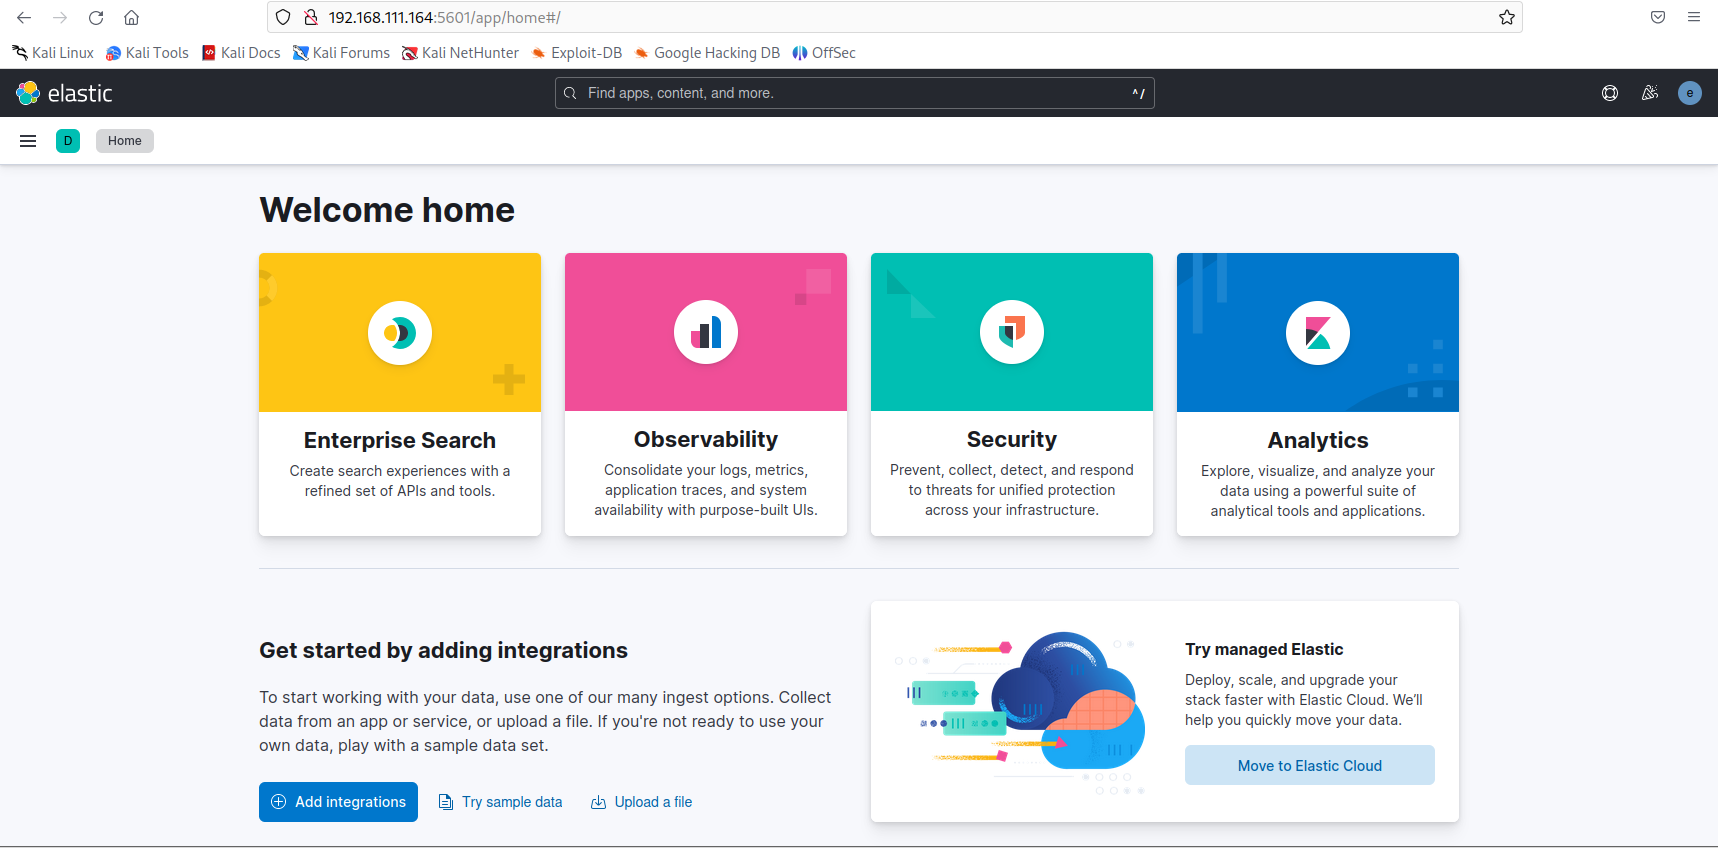Click the Security card icon

point(1012,332)
